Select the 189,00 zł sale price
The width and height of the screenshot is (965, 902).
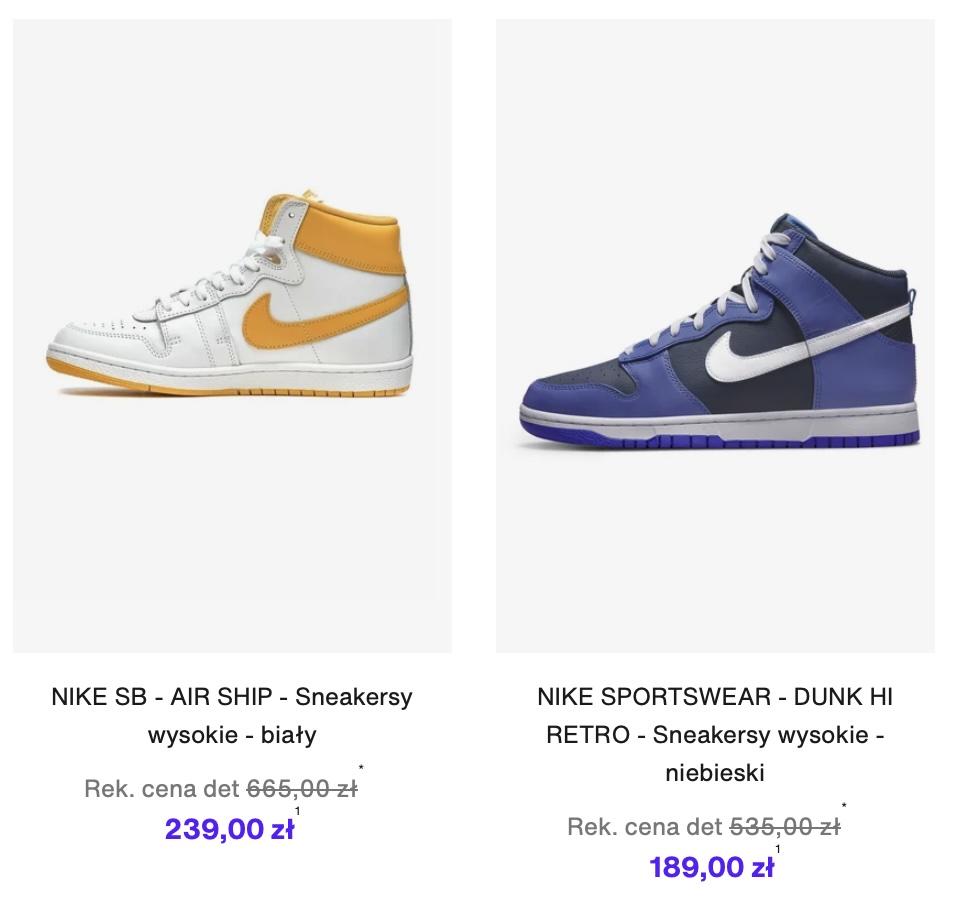pos(712,867)
